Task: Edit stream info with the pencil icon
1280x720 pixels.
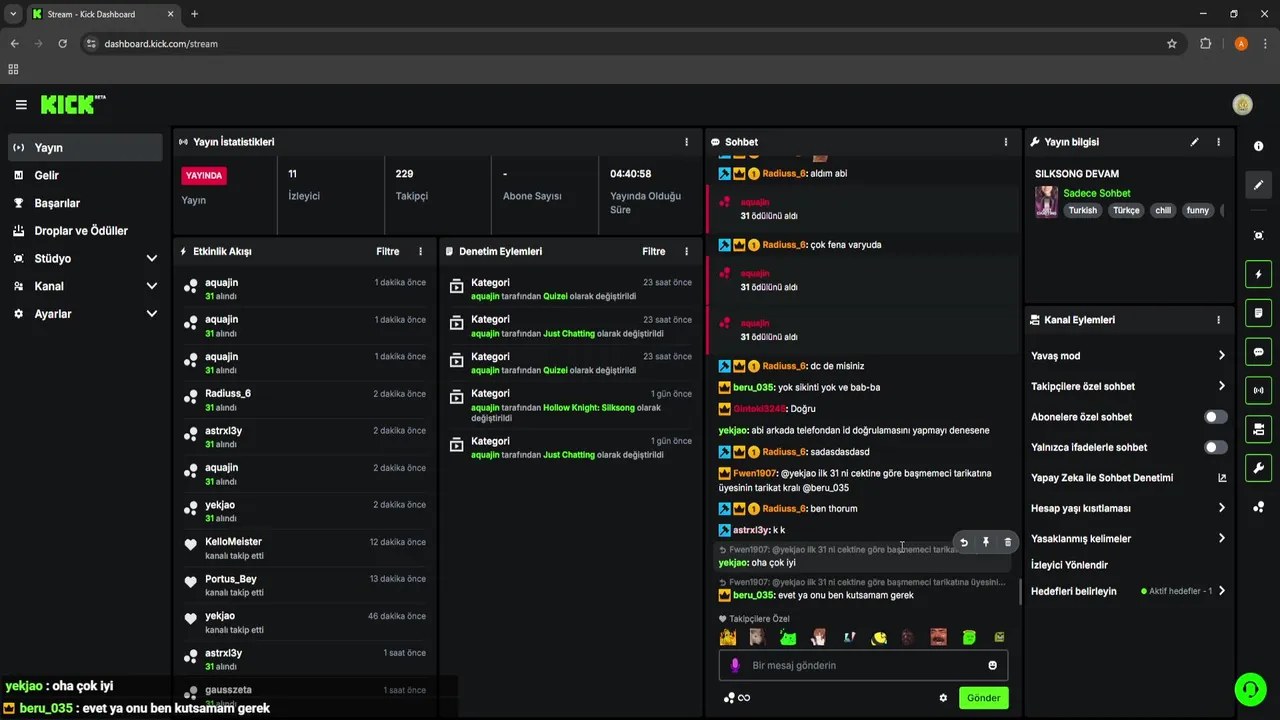Action: (x=1194, y=142)
